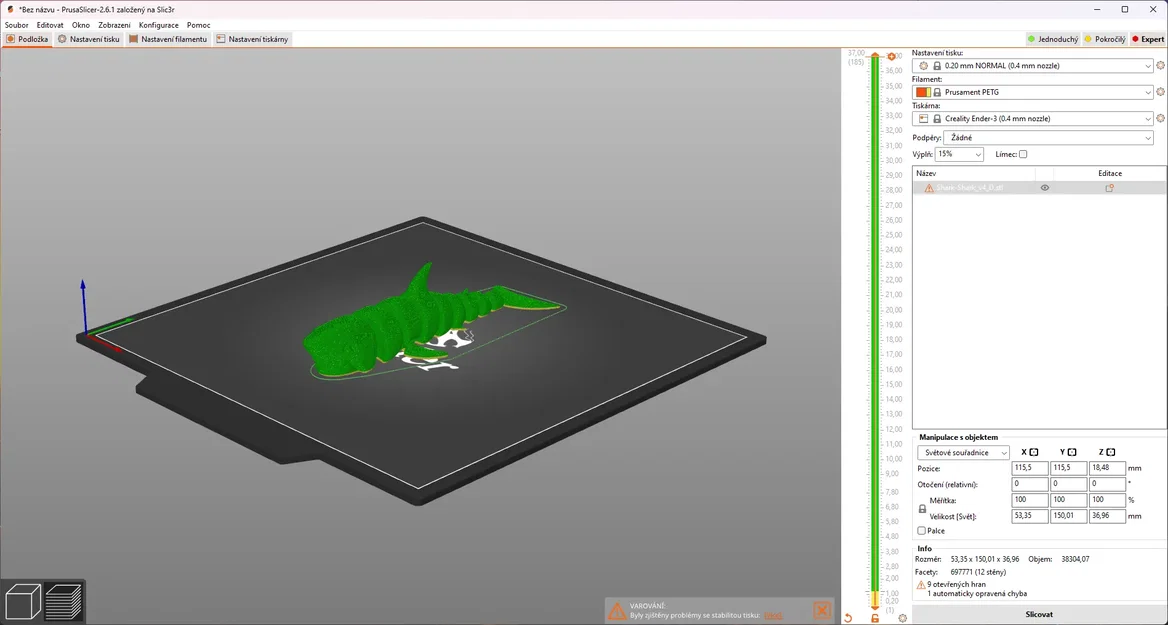Open the Podpěry supports dropdown

click(x=1048, y=138)
